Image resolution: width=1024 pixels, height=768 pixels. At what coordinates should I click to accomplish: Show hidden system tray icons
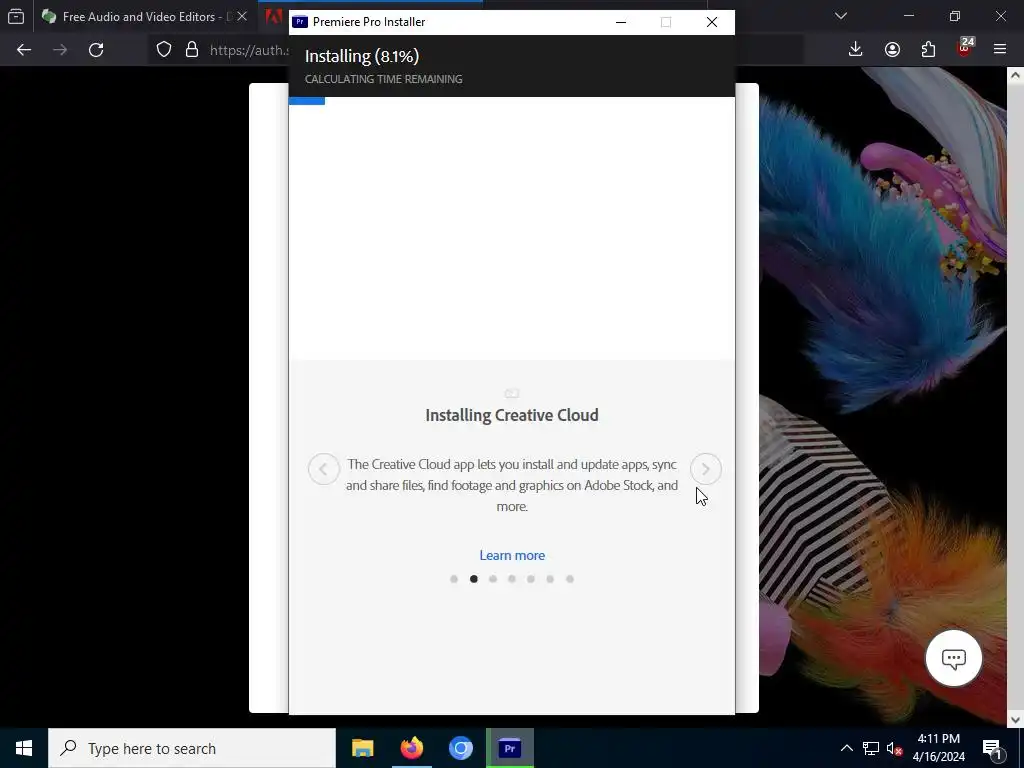tap(846, 748)
